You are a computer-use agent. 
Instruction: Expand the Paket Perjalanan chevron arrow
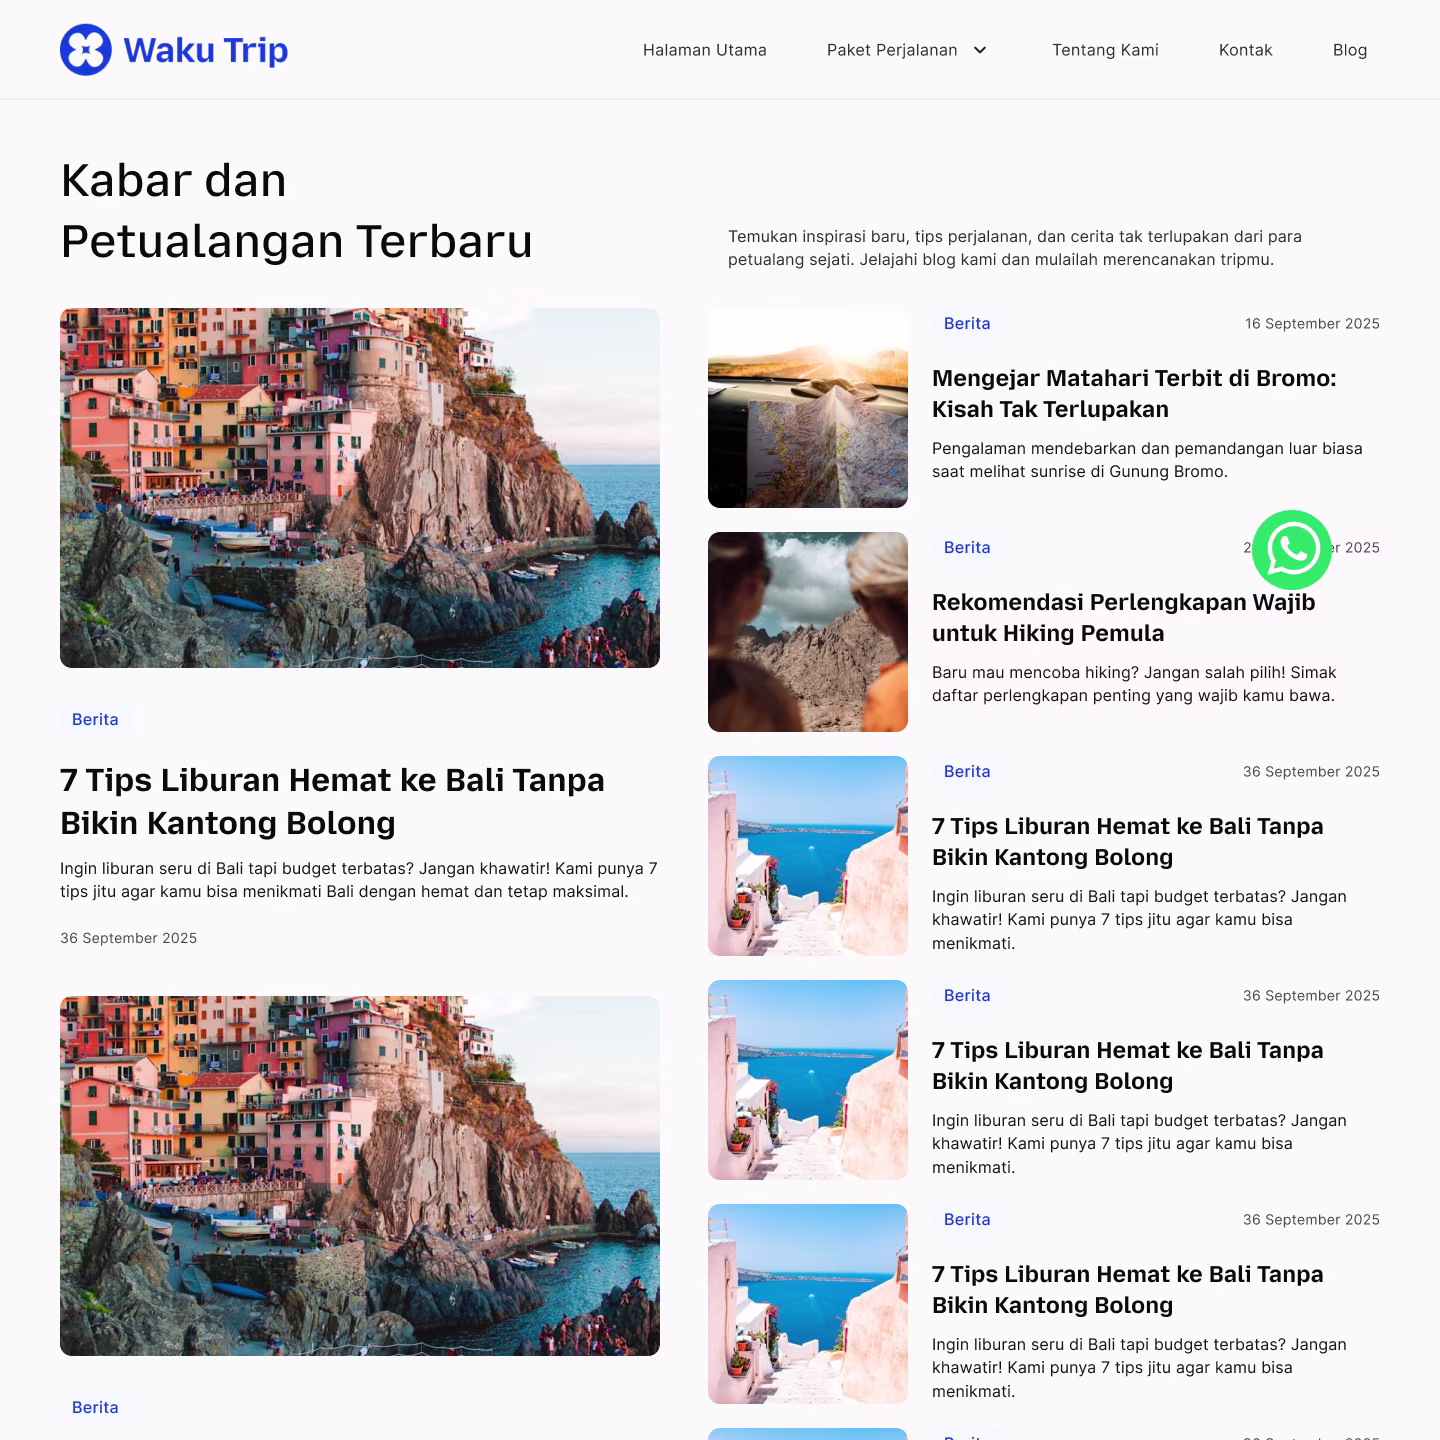tap(980, 50)
